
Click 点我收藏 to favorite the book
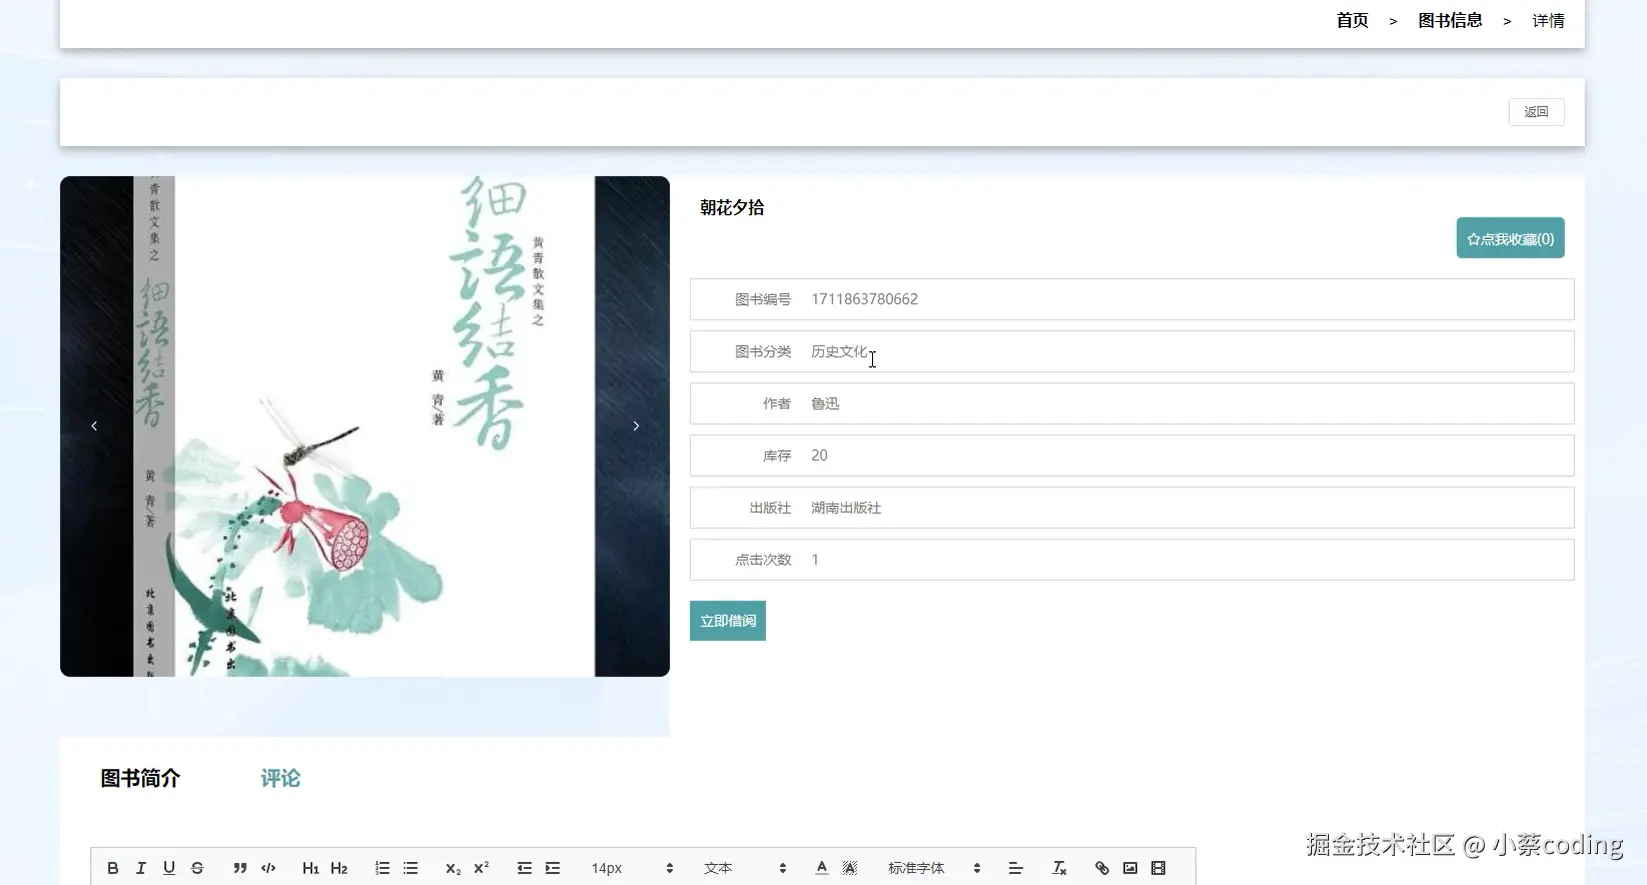tap(1510, 239)
